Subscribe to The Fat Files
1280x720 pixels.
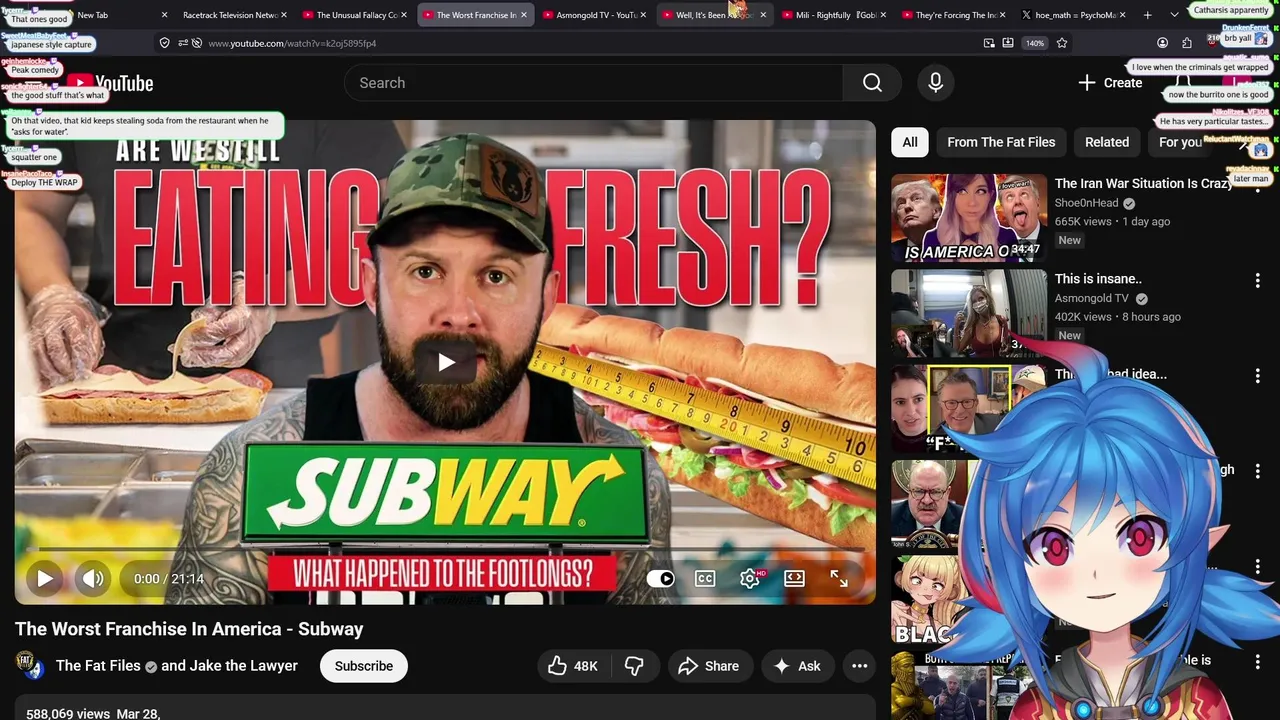364,666
